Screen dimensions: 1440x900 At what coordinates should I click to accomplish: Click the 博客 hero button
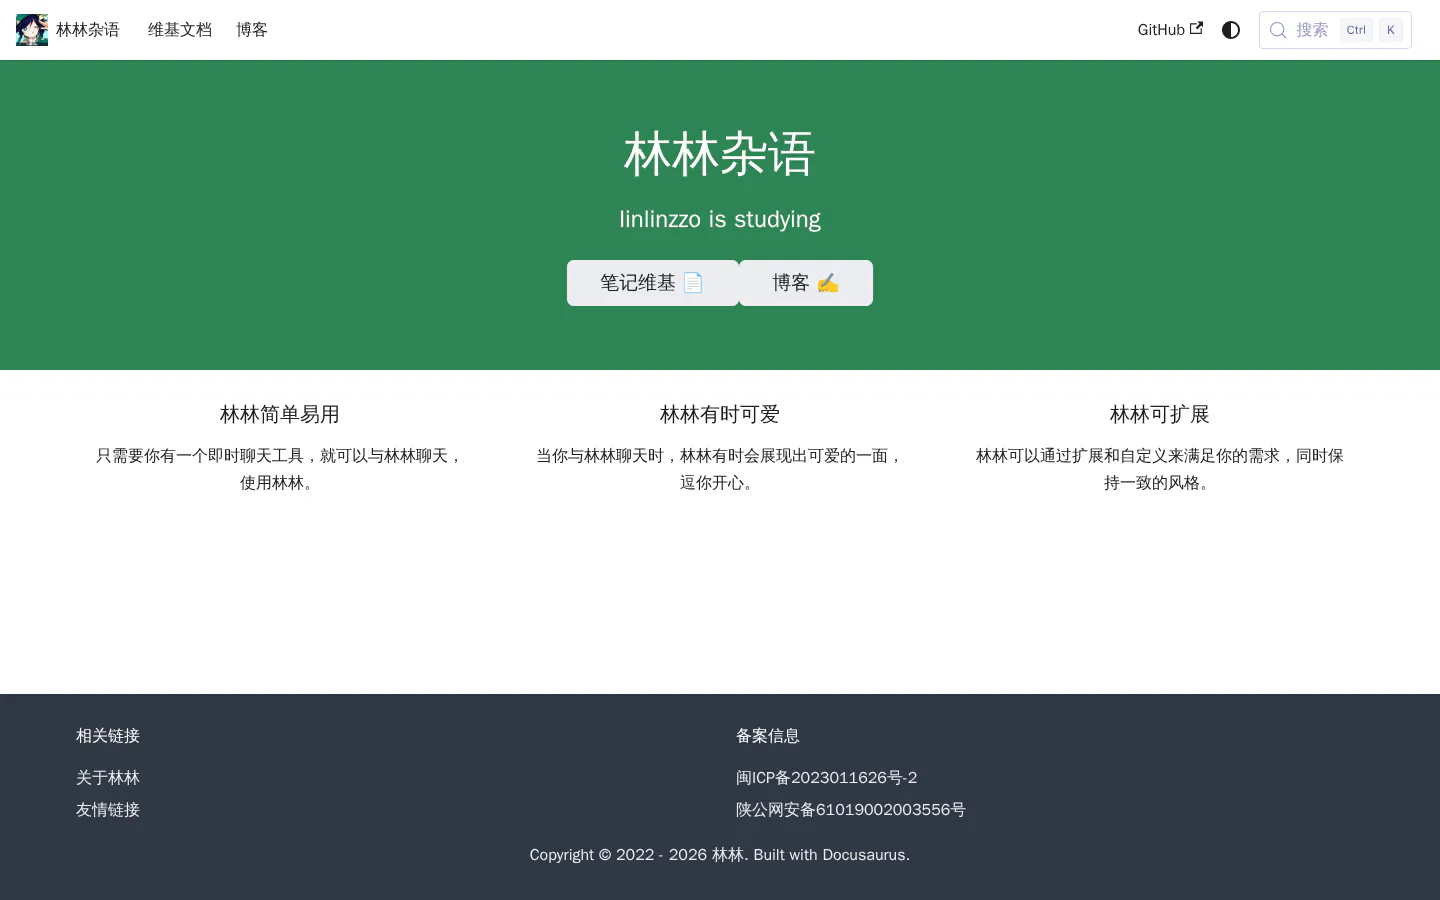tap(806, 283)
